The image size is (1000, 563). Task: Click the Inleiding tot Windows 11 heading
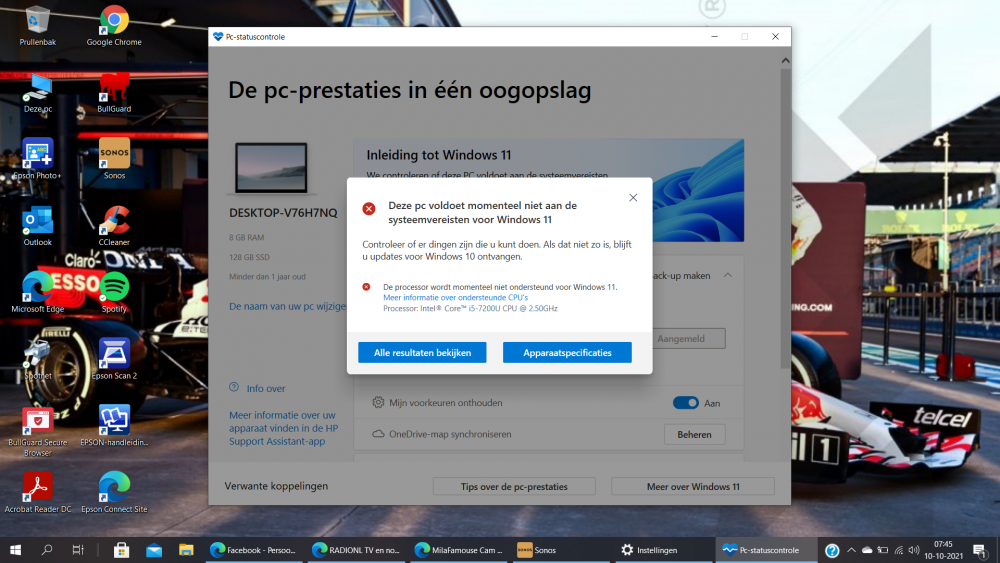pyautogui.click(x=439, y=155)
